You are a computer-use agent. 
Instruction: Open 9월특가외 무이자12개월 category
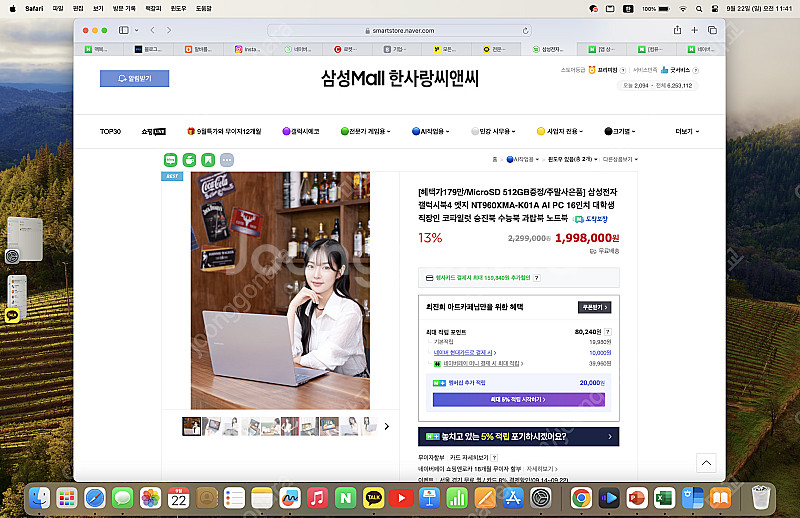coord(224,131)
